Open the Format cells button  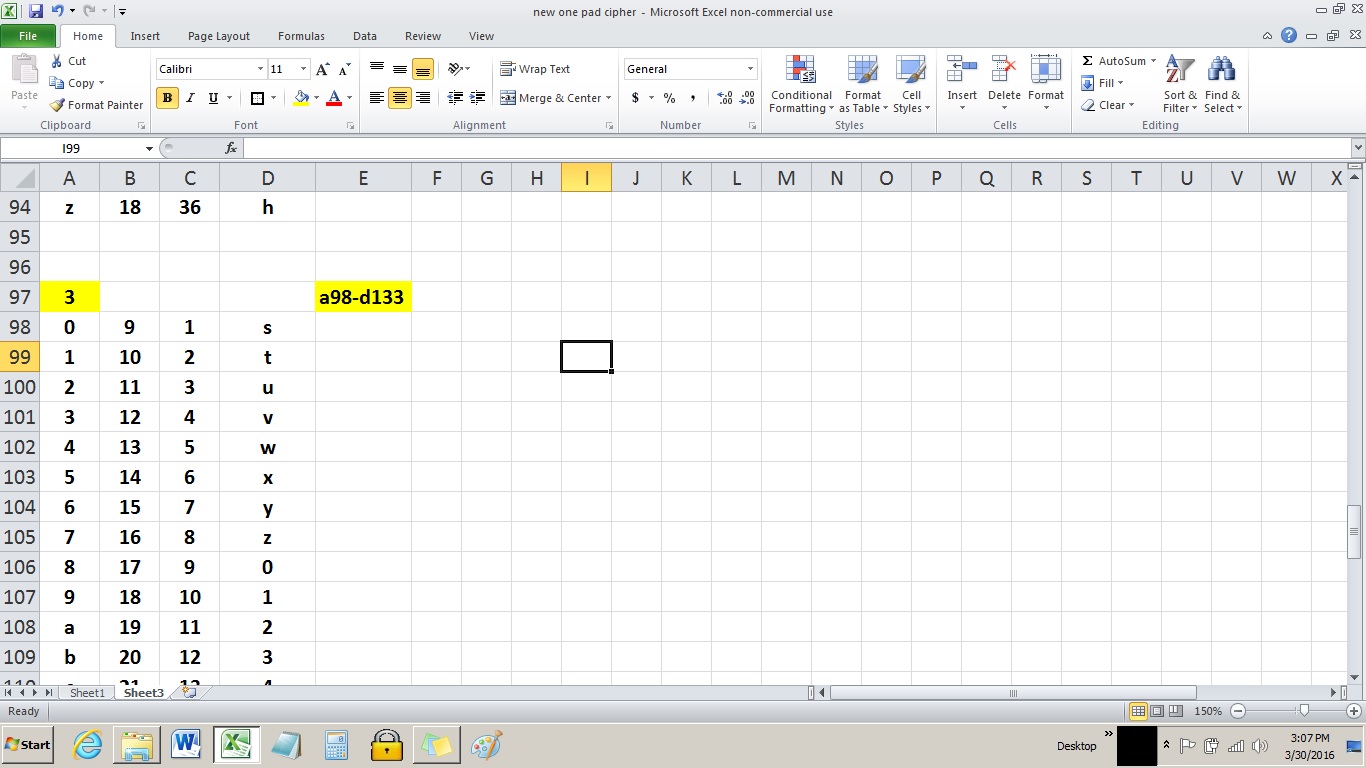[1046, 84]
